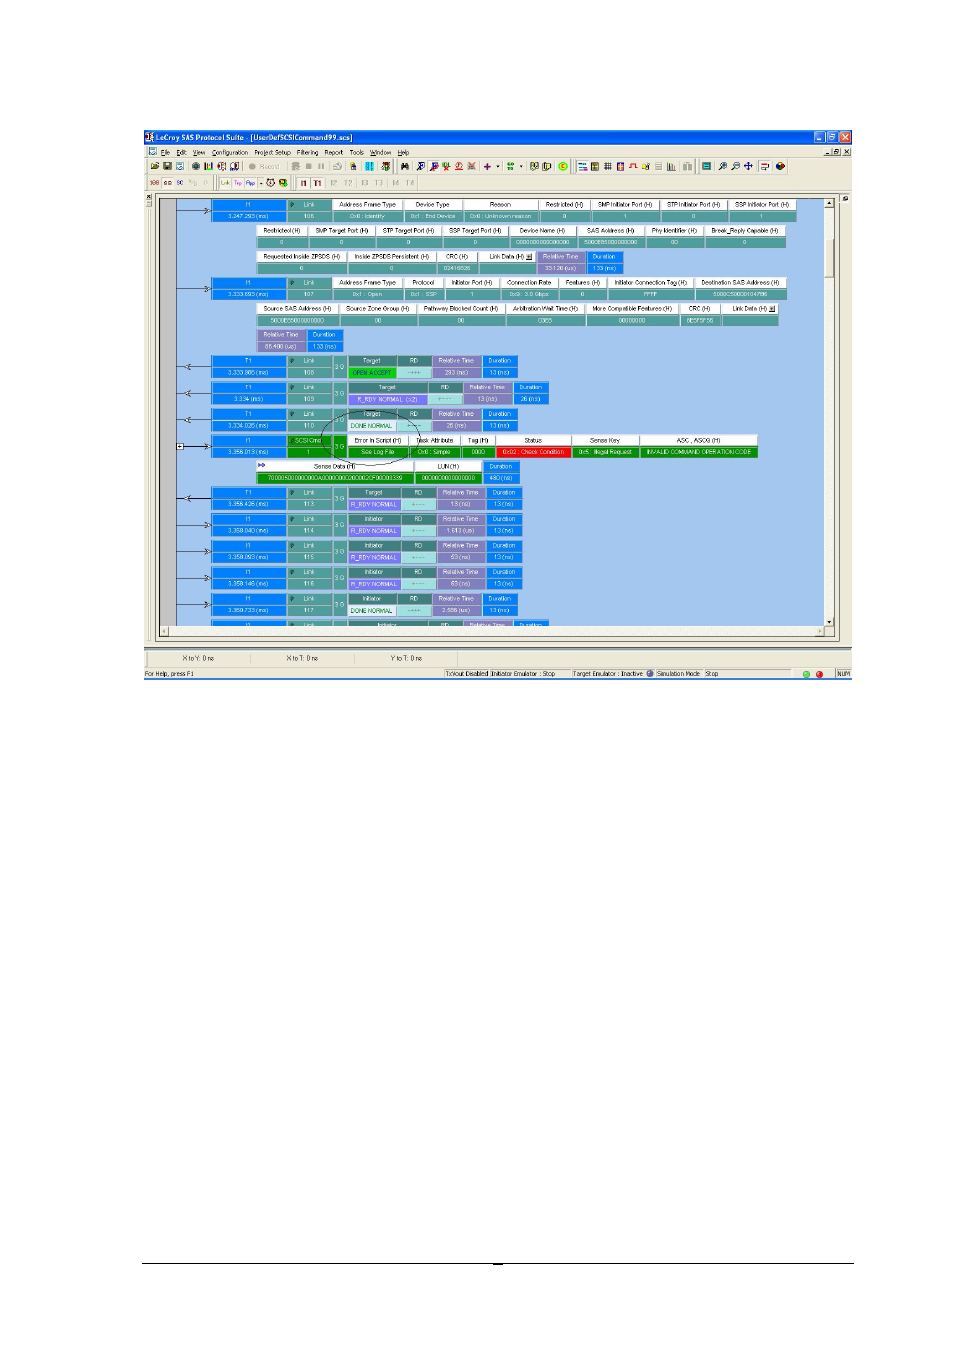
Task: Open the Filtering menu
Action: [307, 152]
